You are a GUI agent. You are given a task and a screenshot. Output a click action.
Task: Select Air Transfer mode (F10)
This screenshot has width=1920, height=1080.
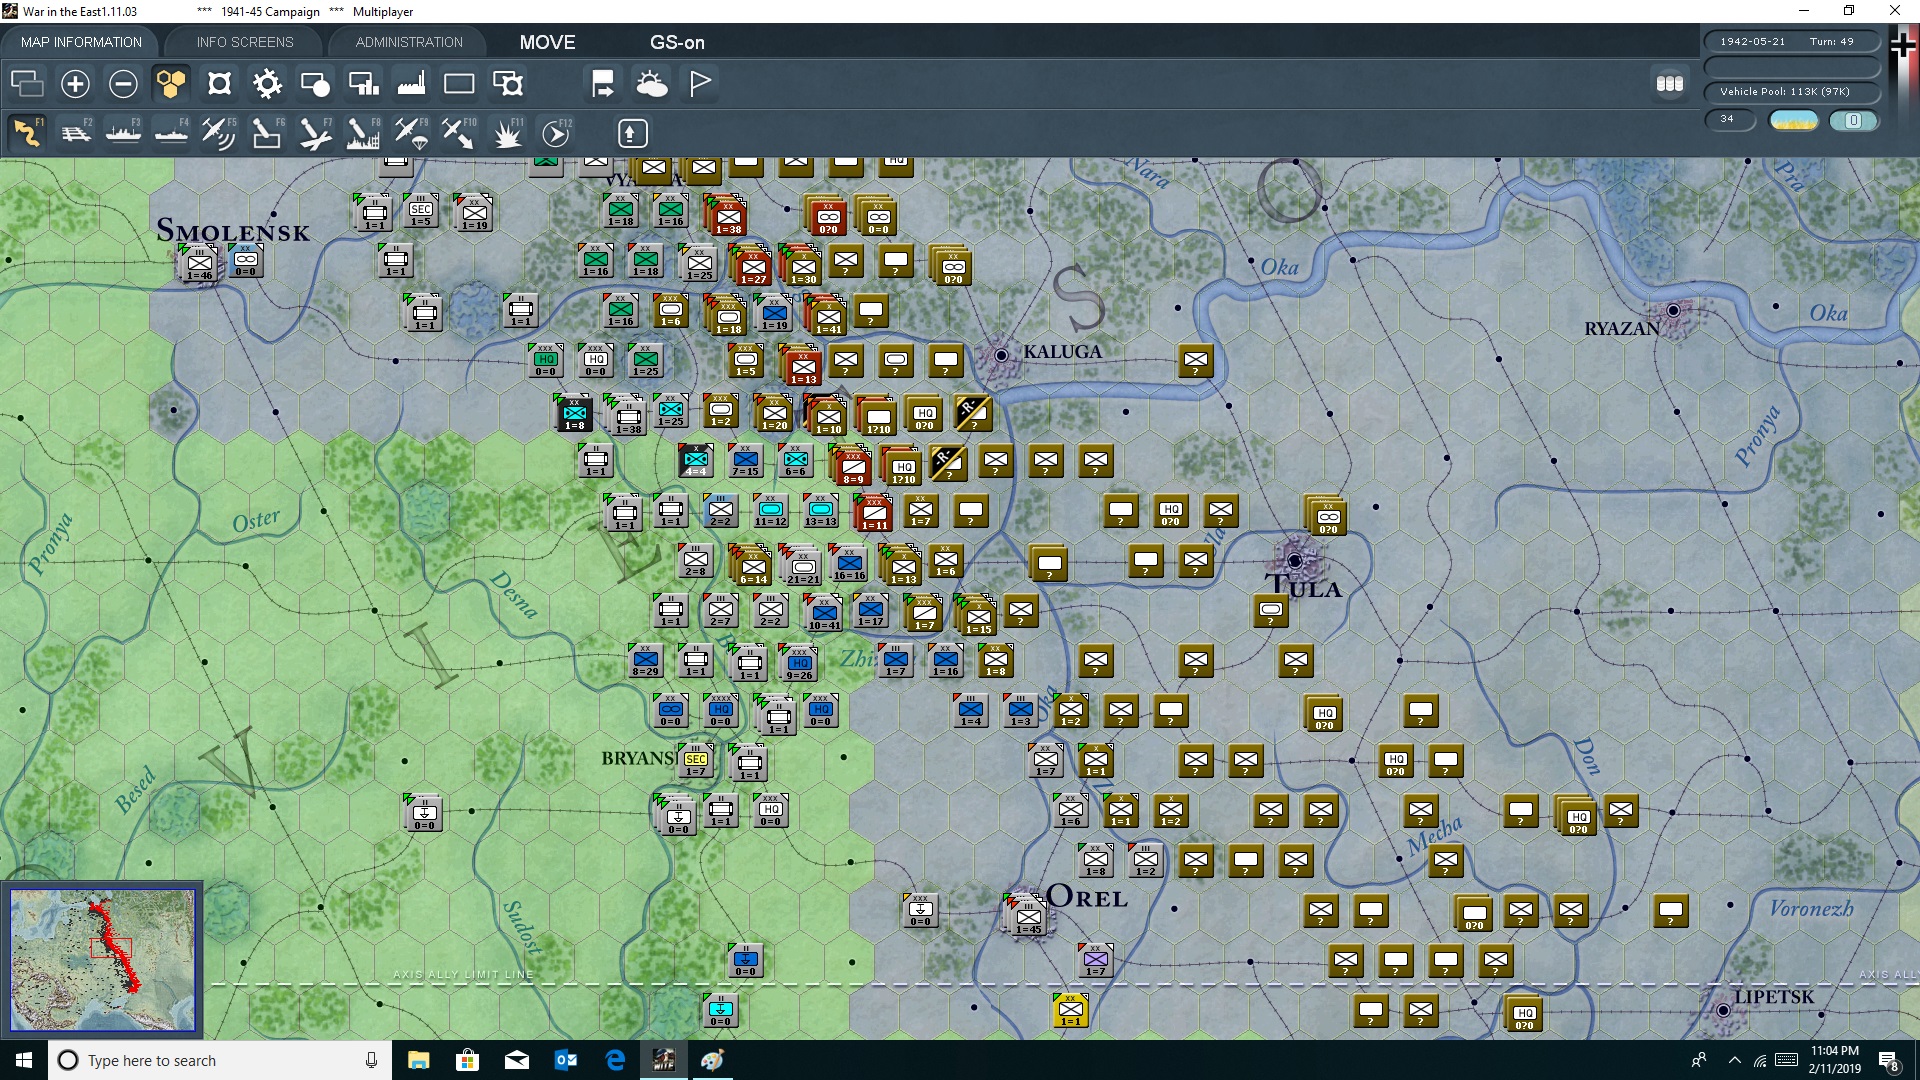[459, 133]
